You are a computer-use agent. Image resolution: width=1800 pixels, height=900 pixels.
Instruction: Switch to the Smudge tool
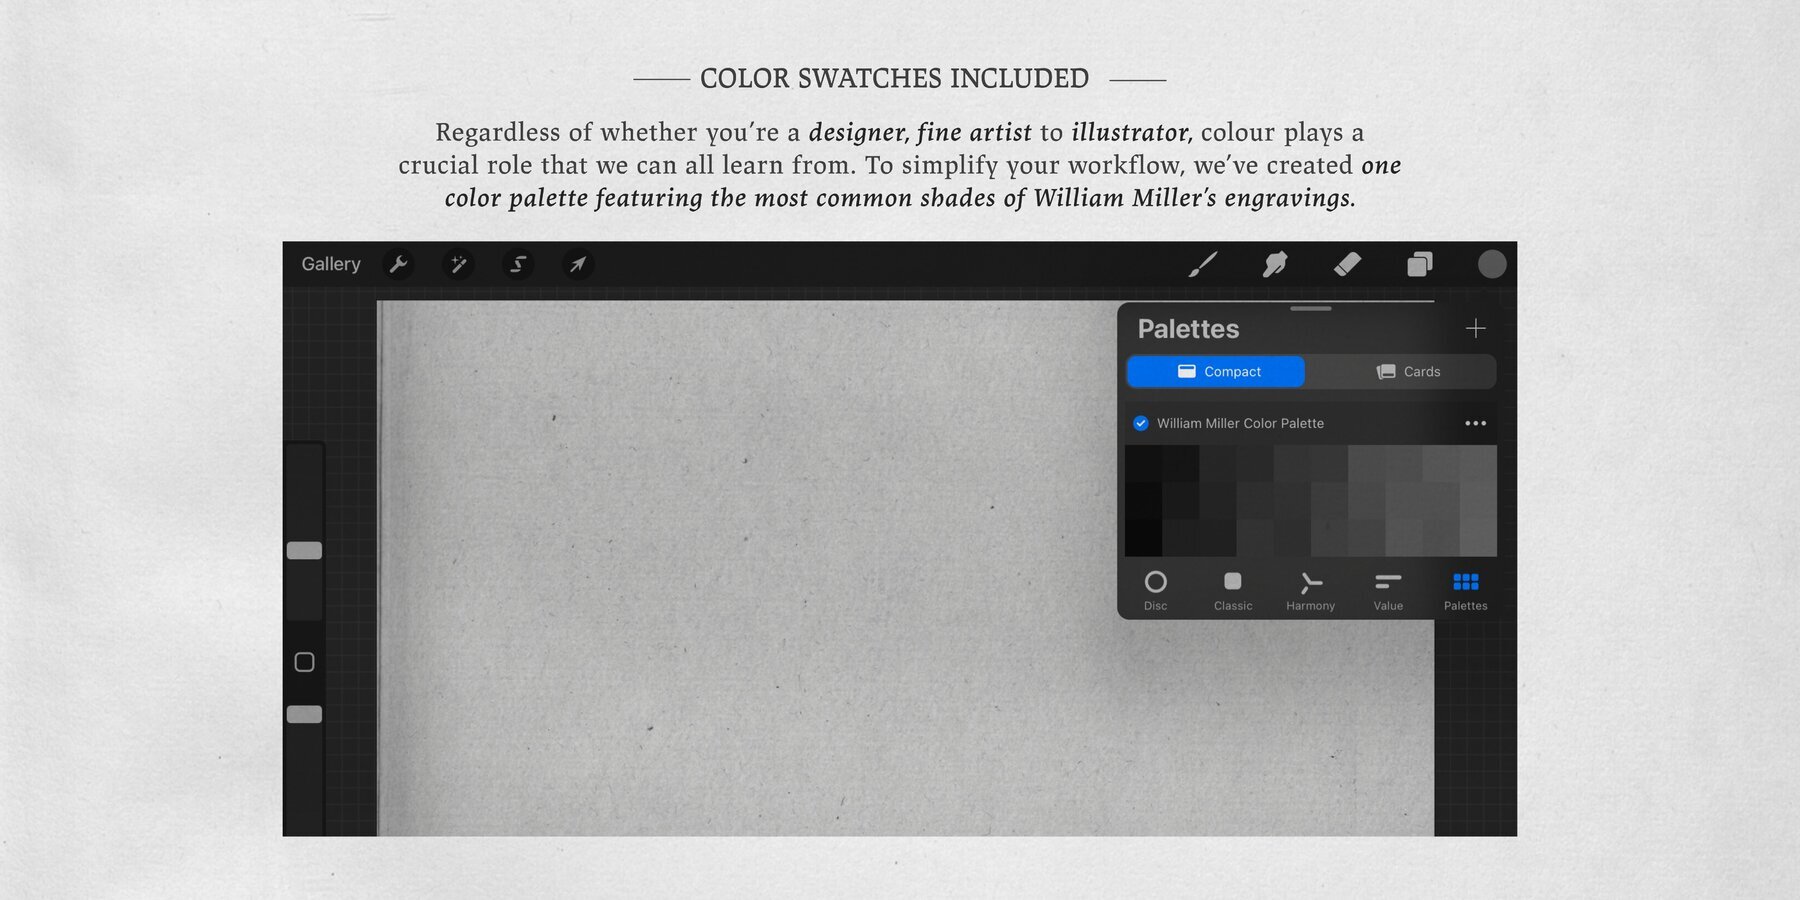click(x=1276, y=264)
